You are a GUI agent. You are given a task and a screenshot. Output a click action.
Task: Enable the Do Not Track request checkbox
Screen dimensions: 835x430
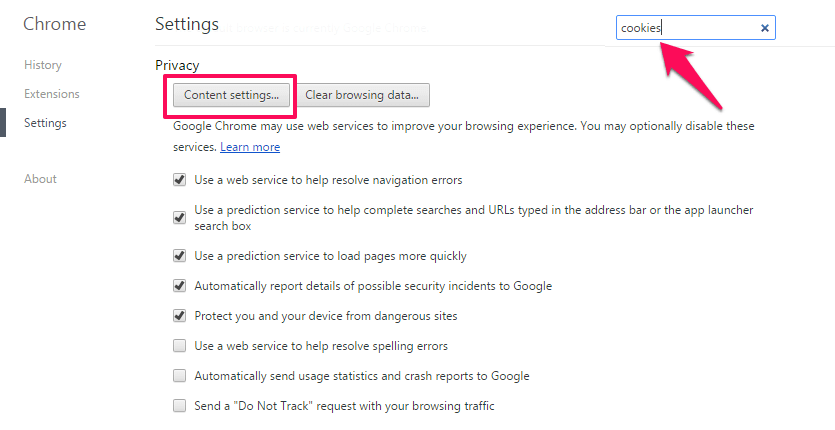pyautogui.click(x=179, y=405)
